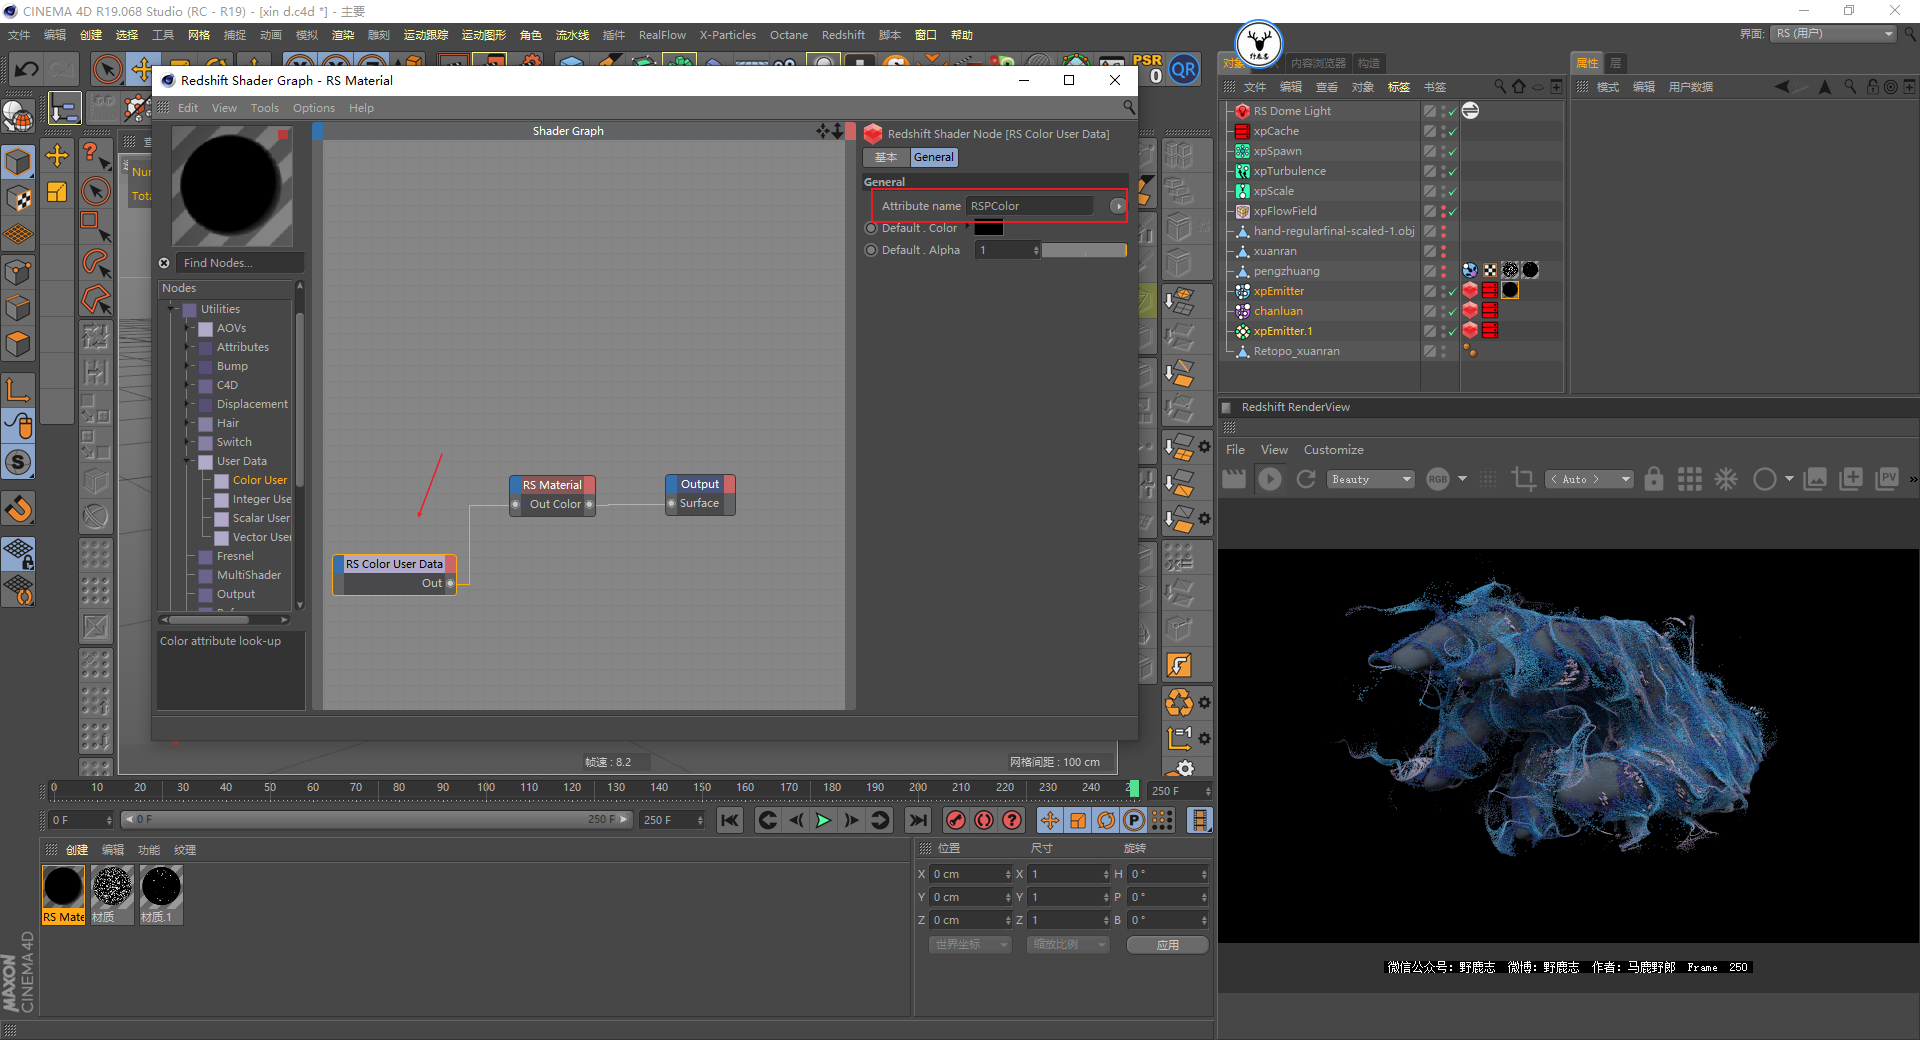
Task: Refresh the Redshift RenderView
Action: coord(1306,479)
